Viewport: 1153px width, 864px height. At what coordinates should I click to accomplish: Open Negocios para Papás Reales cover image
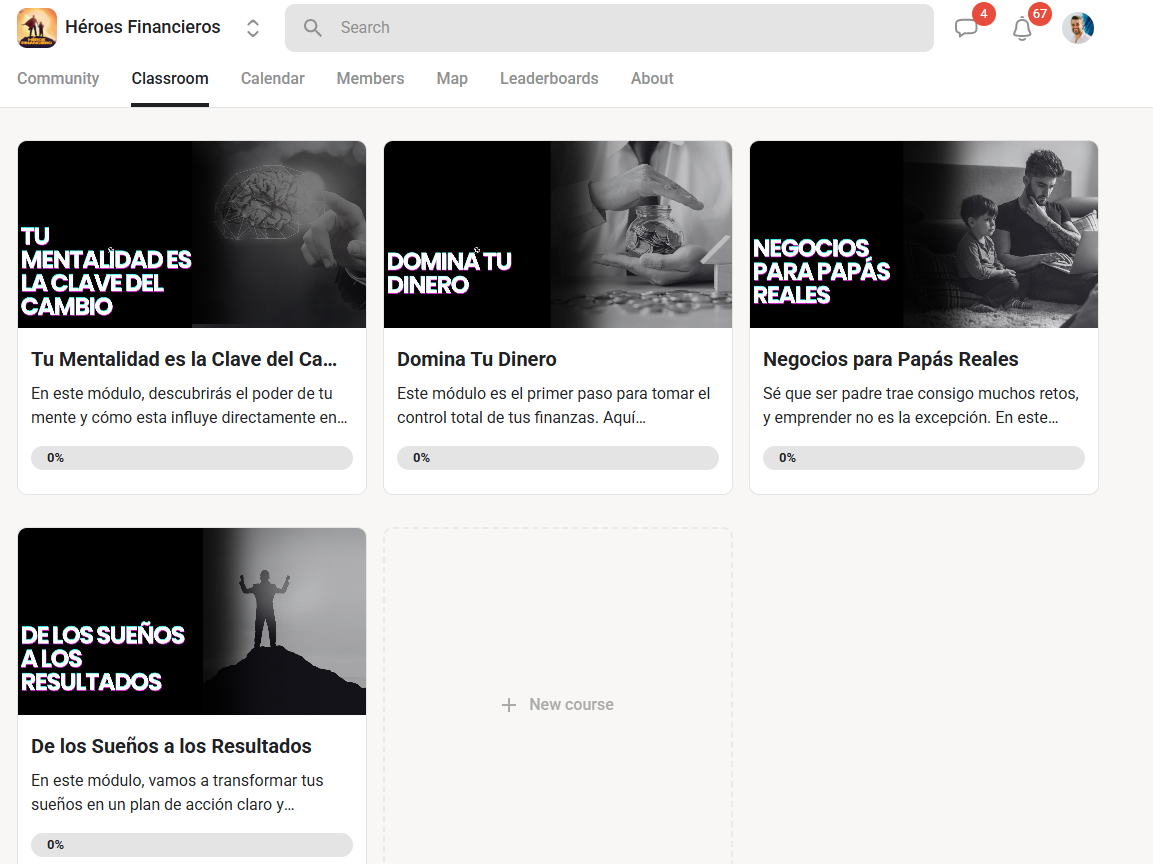tap(924, 234)
